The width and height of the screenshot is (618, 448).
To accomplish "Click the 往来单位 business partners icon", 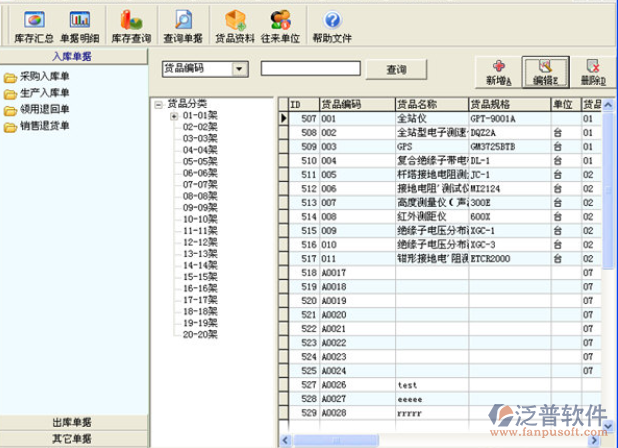I will [x=281, y=26].
